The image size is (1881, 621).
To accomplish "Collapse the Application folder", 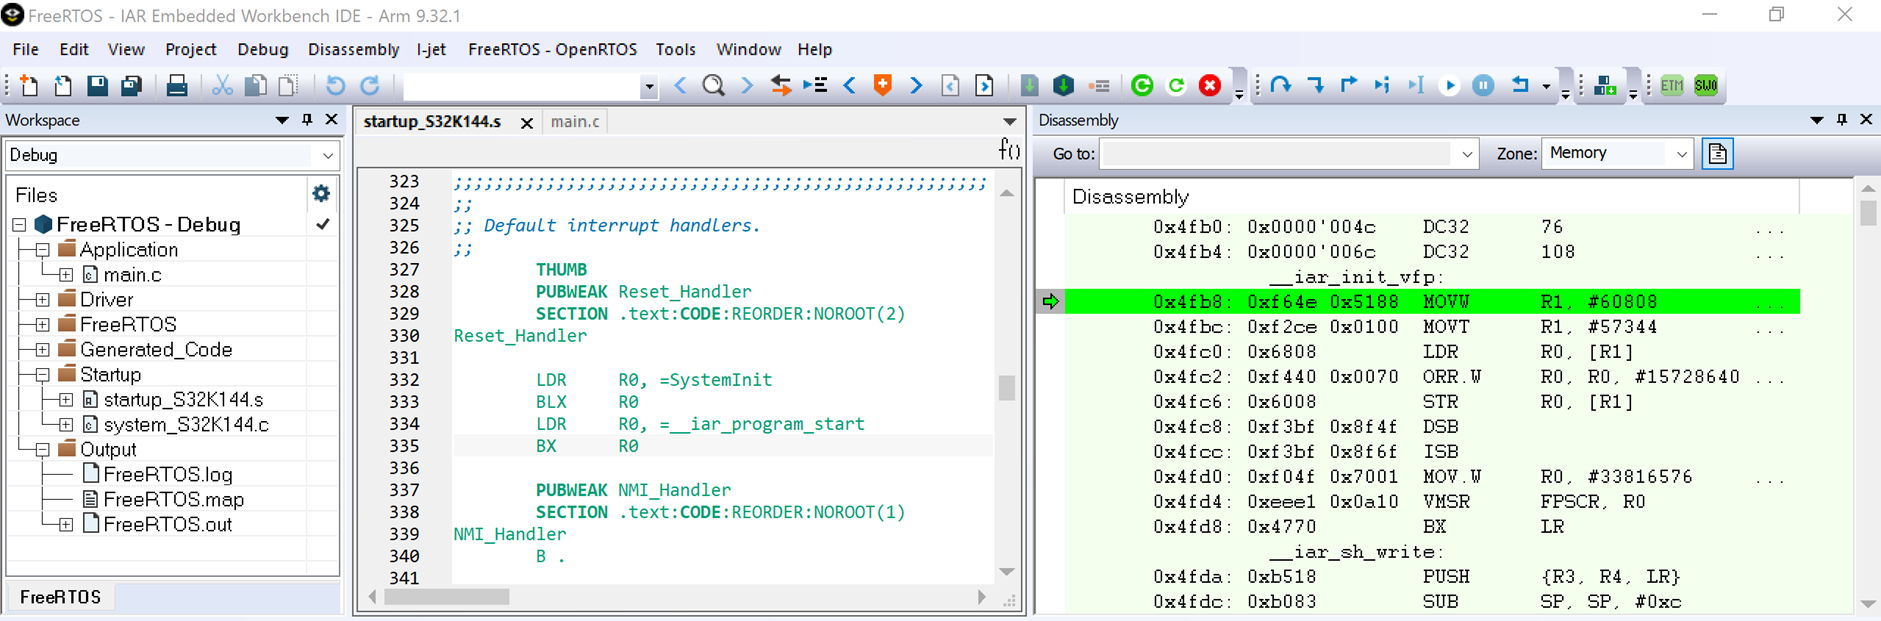I will 42,250.
